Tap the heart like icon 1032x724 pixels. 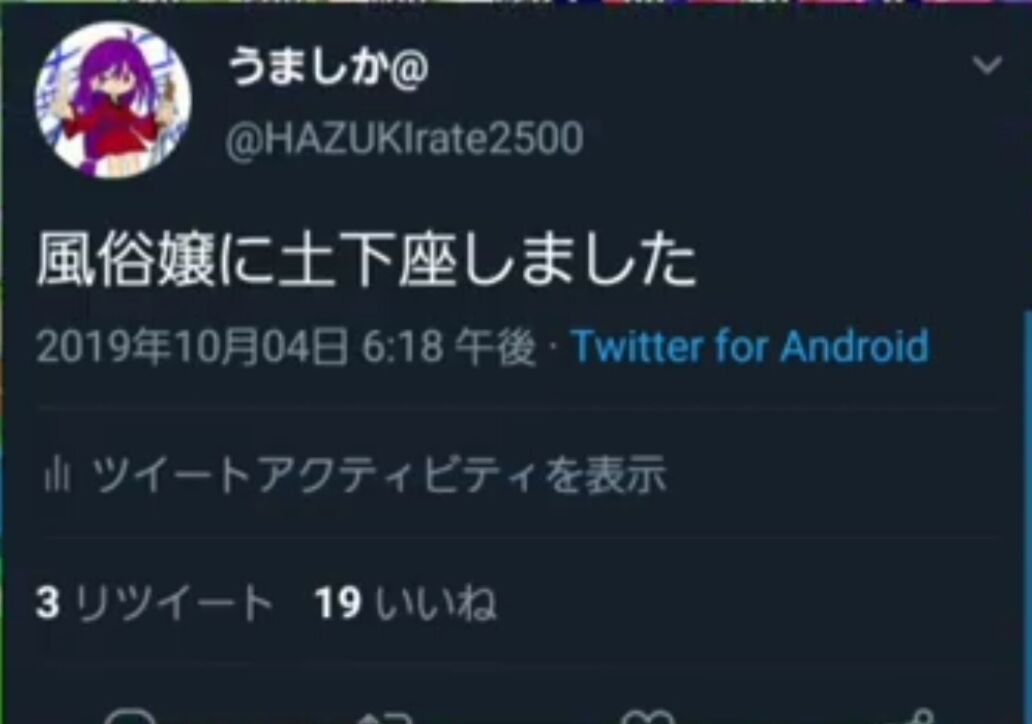coord(648,716)
